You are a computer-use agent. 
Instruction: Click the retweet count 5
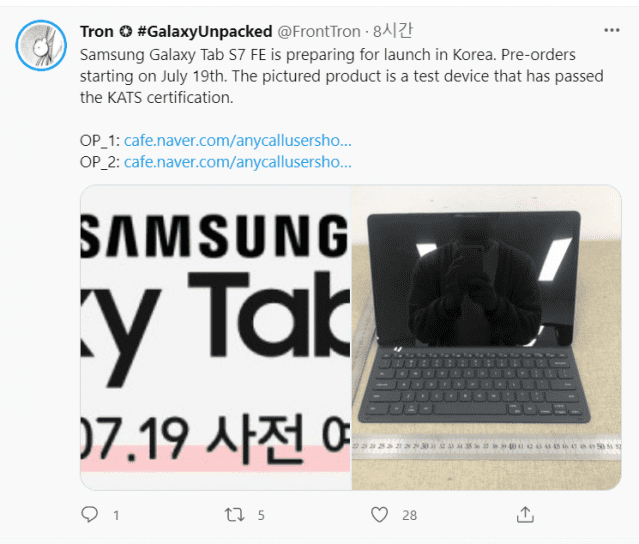pyautogui.click(x=261, y=515)
